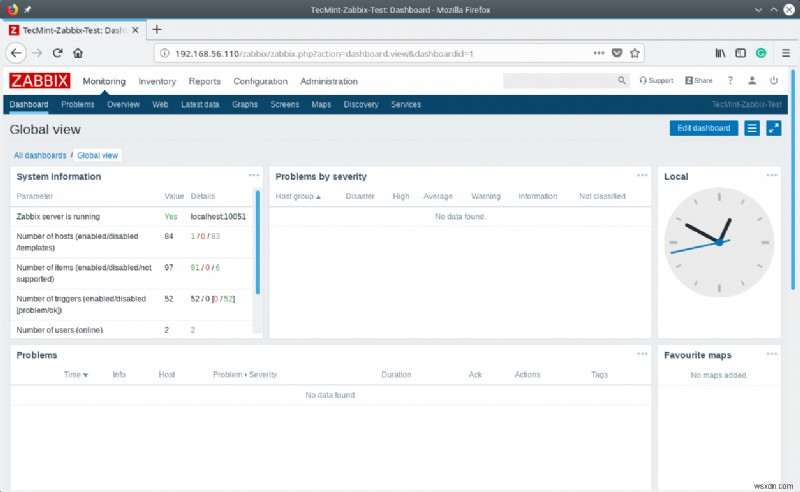800x492 pixels.
Task: Open the Reports menu
Action: (x=205, y=81)
